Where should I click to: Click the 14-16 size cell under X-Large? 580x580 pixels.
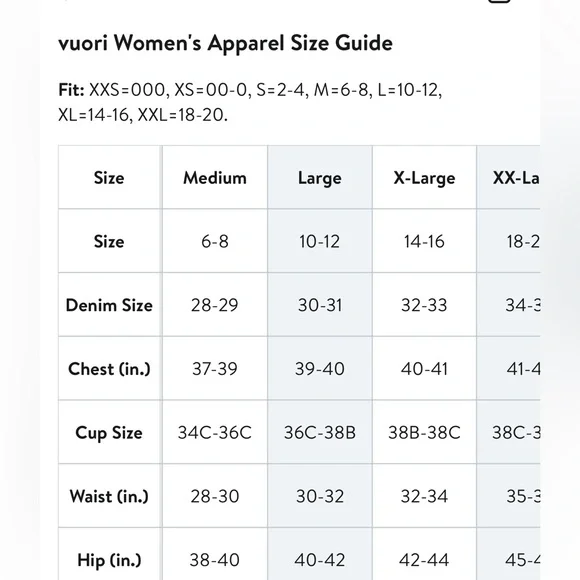click(x=424, y=241)
